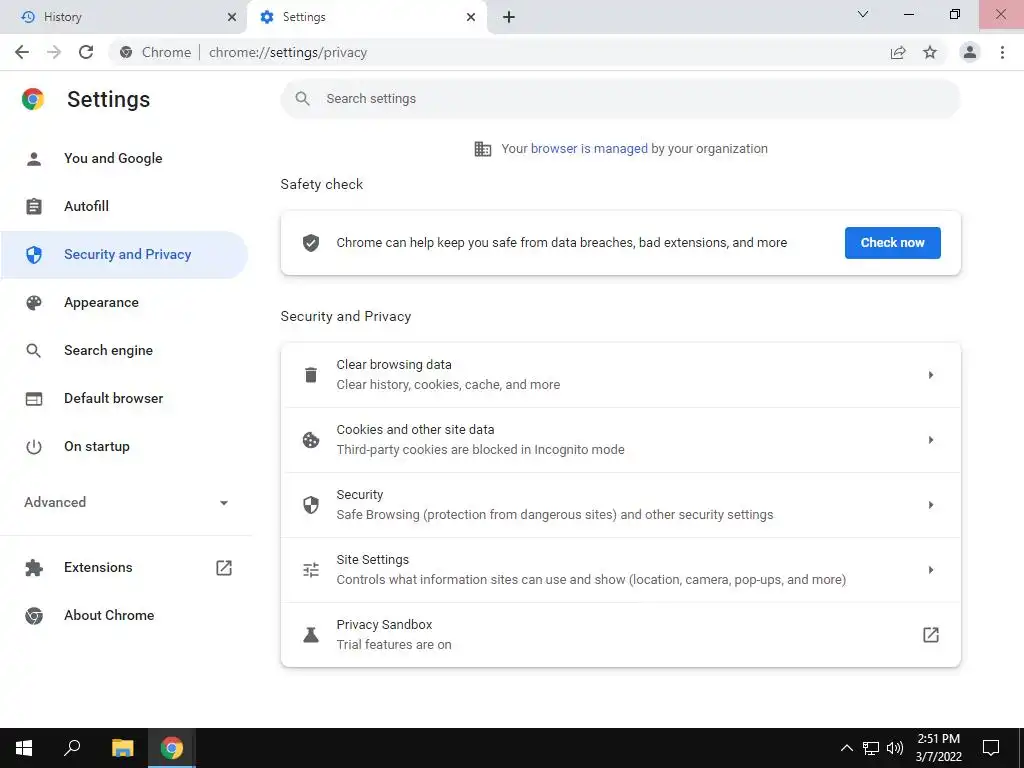
Task: Bookmark this tab with the star icon
Action: point(930,52)
